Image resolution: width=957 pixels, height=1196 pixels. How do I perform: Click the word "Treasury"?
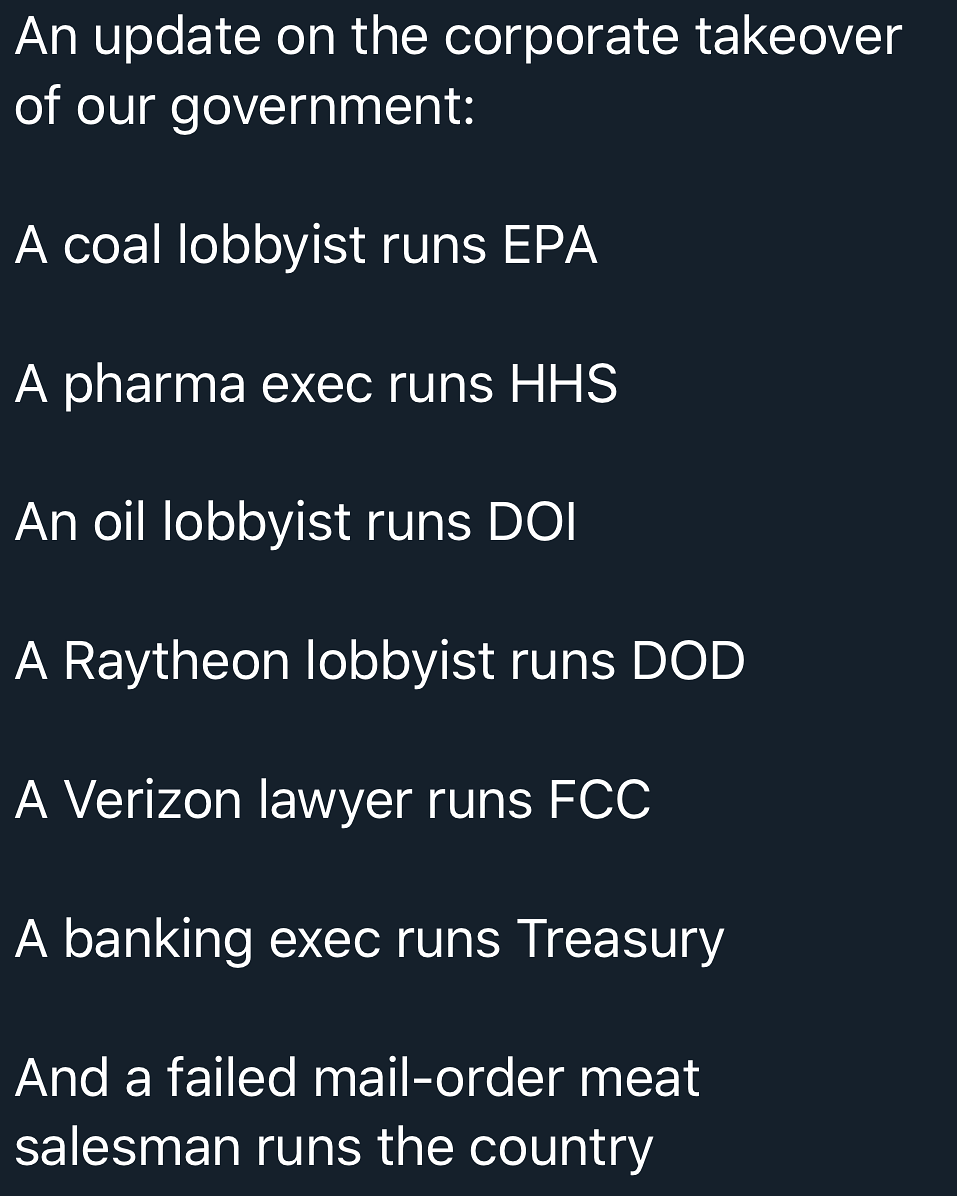620,940
